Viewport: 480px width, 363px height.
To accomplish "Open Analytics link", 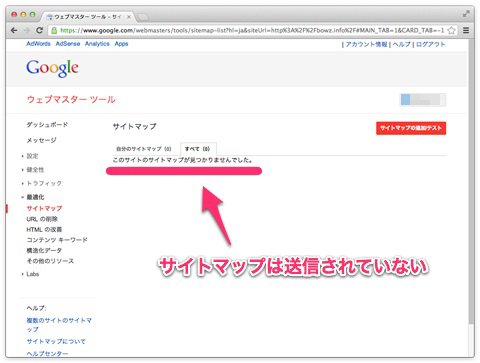I will coord(97,44).
